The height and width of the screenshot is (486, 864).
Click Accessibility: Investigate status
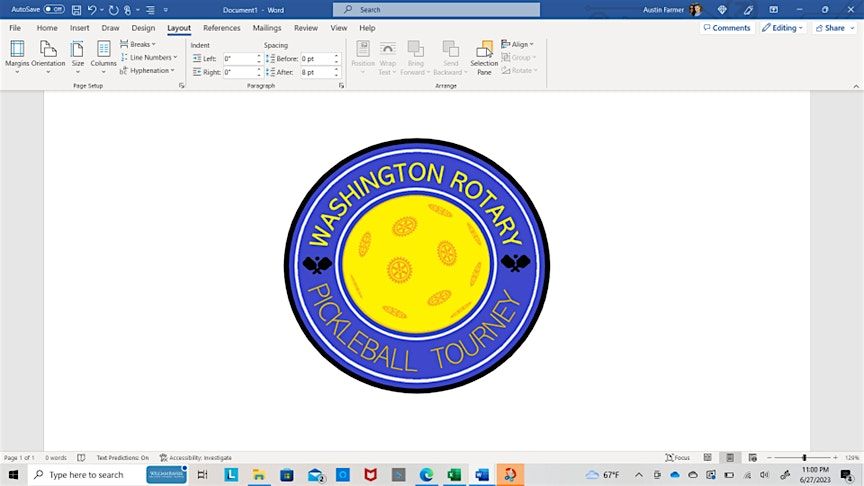pyautogui.click(x=196, y=457)
